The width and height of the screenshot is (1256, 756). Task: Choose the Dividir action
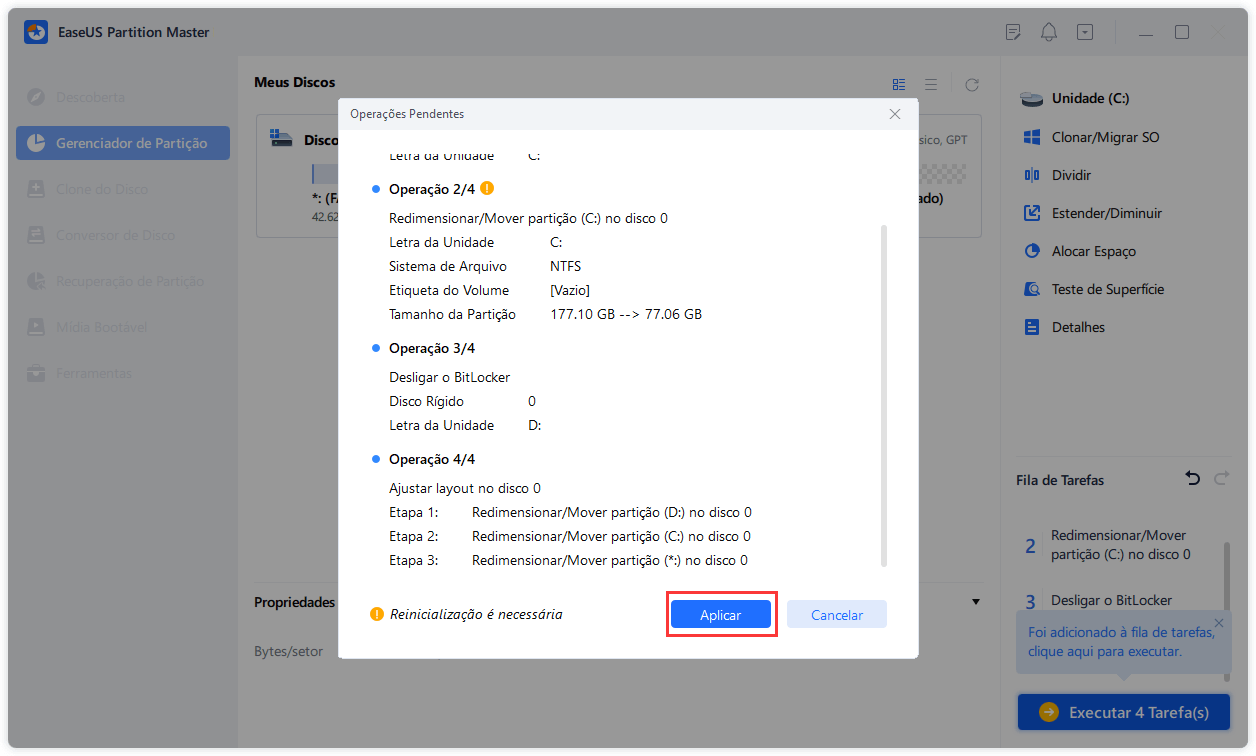tap(1071, 175)
